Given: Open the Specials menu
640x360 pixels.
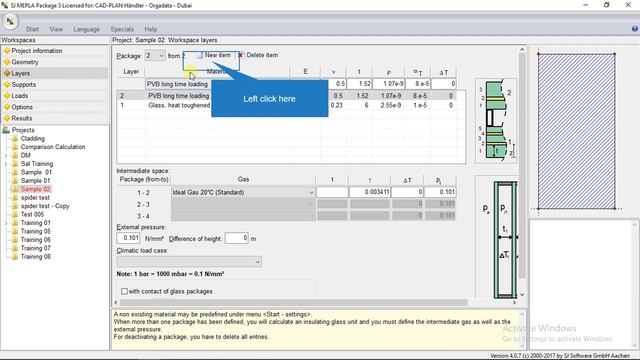Looking at the screenshot, I should (x=122, y=29).
